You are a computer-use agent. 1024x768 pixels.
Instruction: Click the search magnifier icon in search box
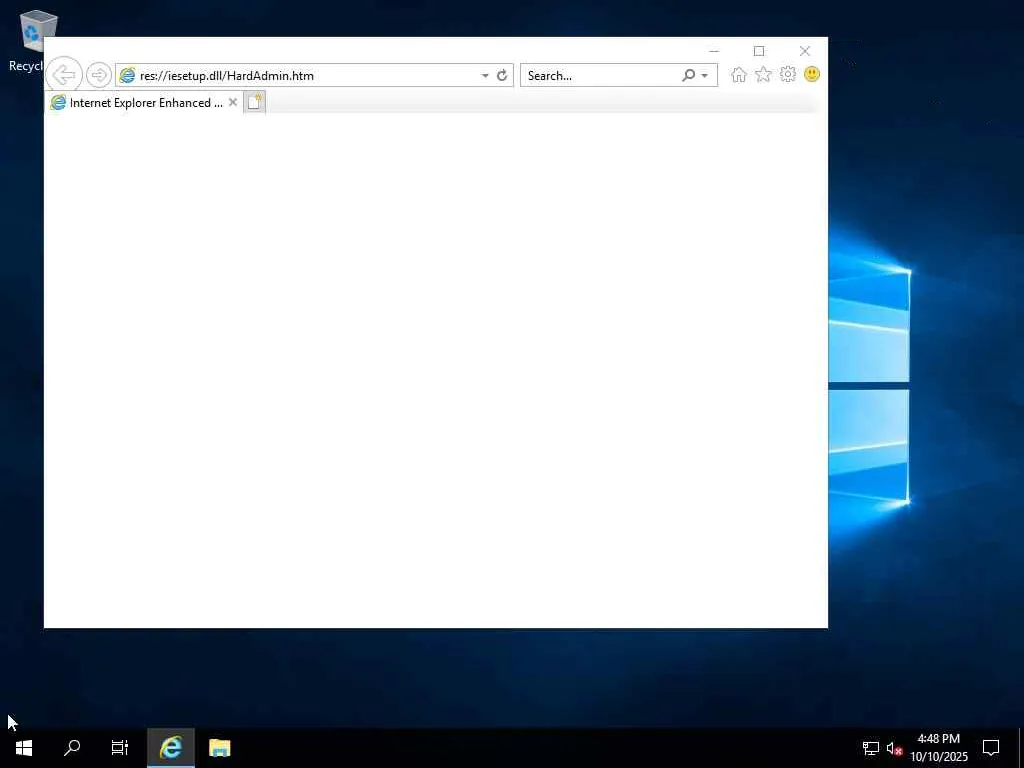click(688, 75)
